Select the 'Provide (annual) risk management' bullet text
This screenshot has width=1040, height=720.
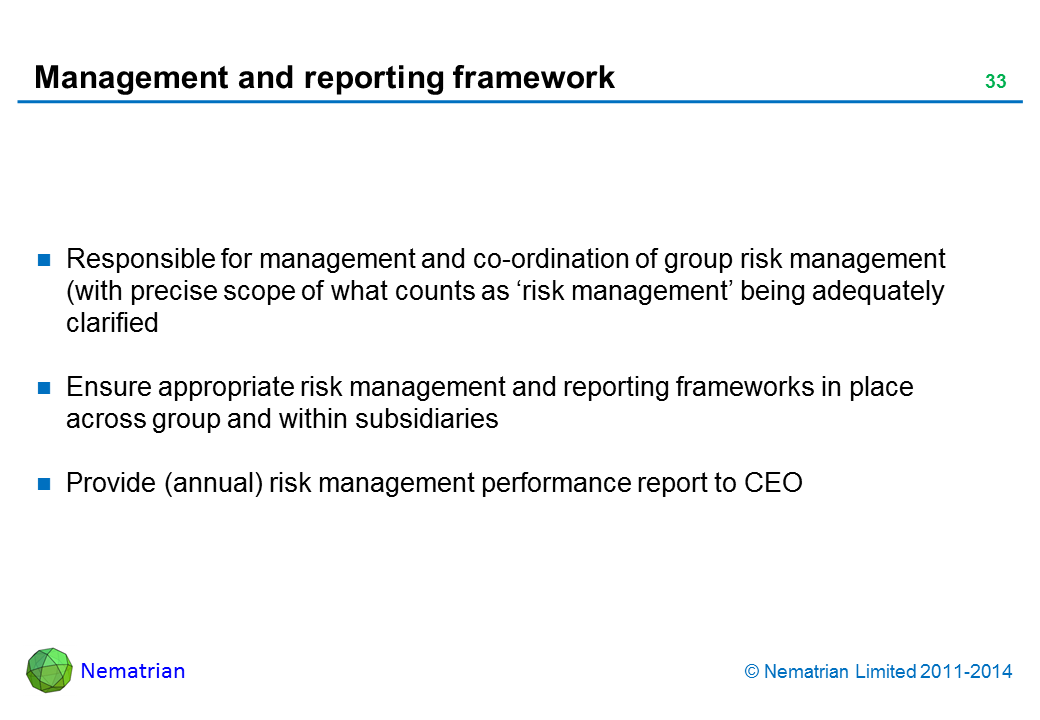(434, 484)
